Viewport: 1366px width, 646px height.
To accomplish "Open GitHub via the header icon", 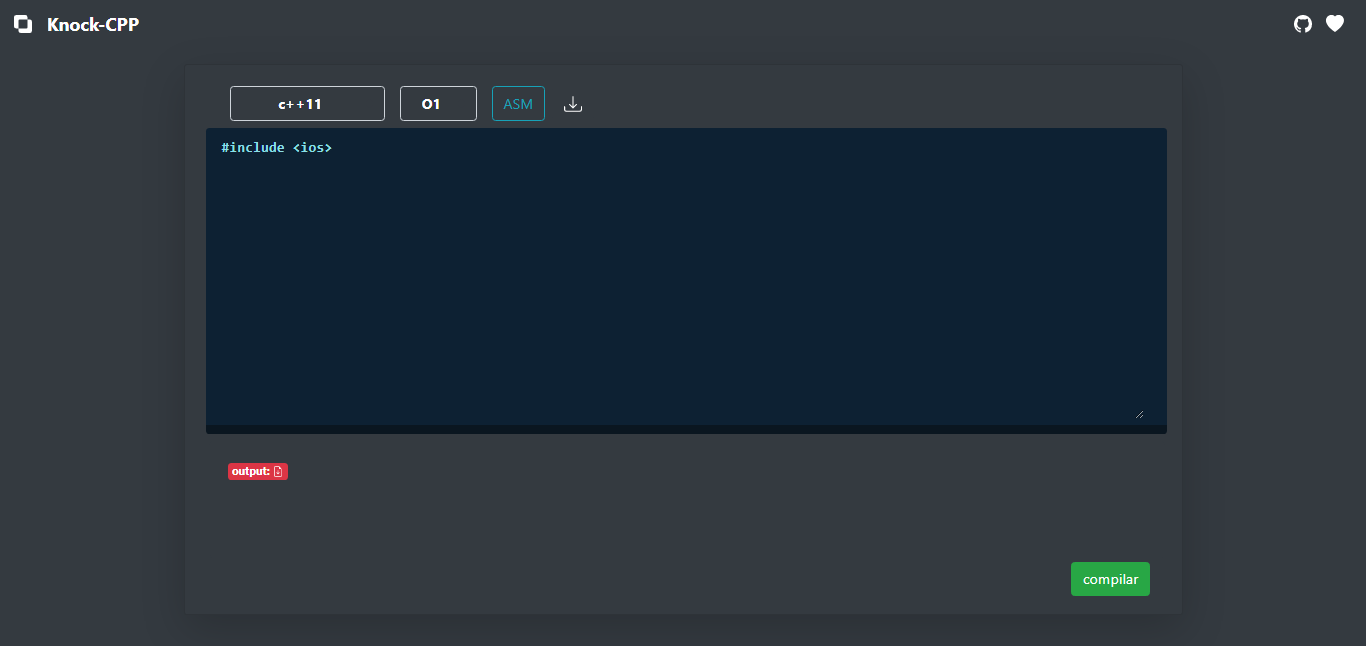I will tap(1302, 23).
